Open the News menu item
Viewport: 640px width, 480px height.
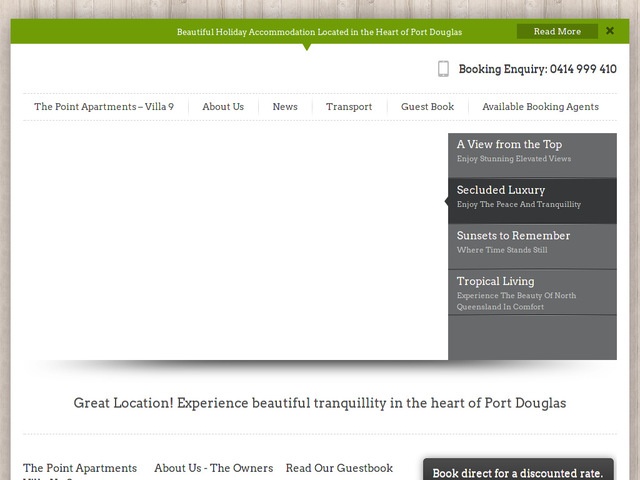tap(285, 107)
